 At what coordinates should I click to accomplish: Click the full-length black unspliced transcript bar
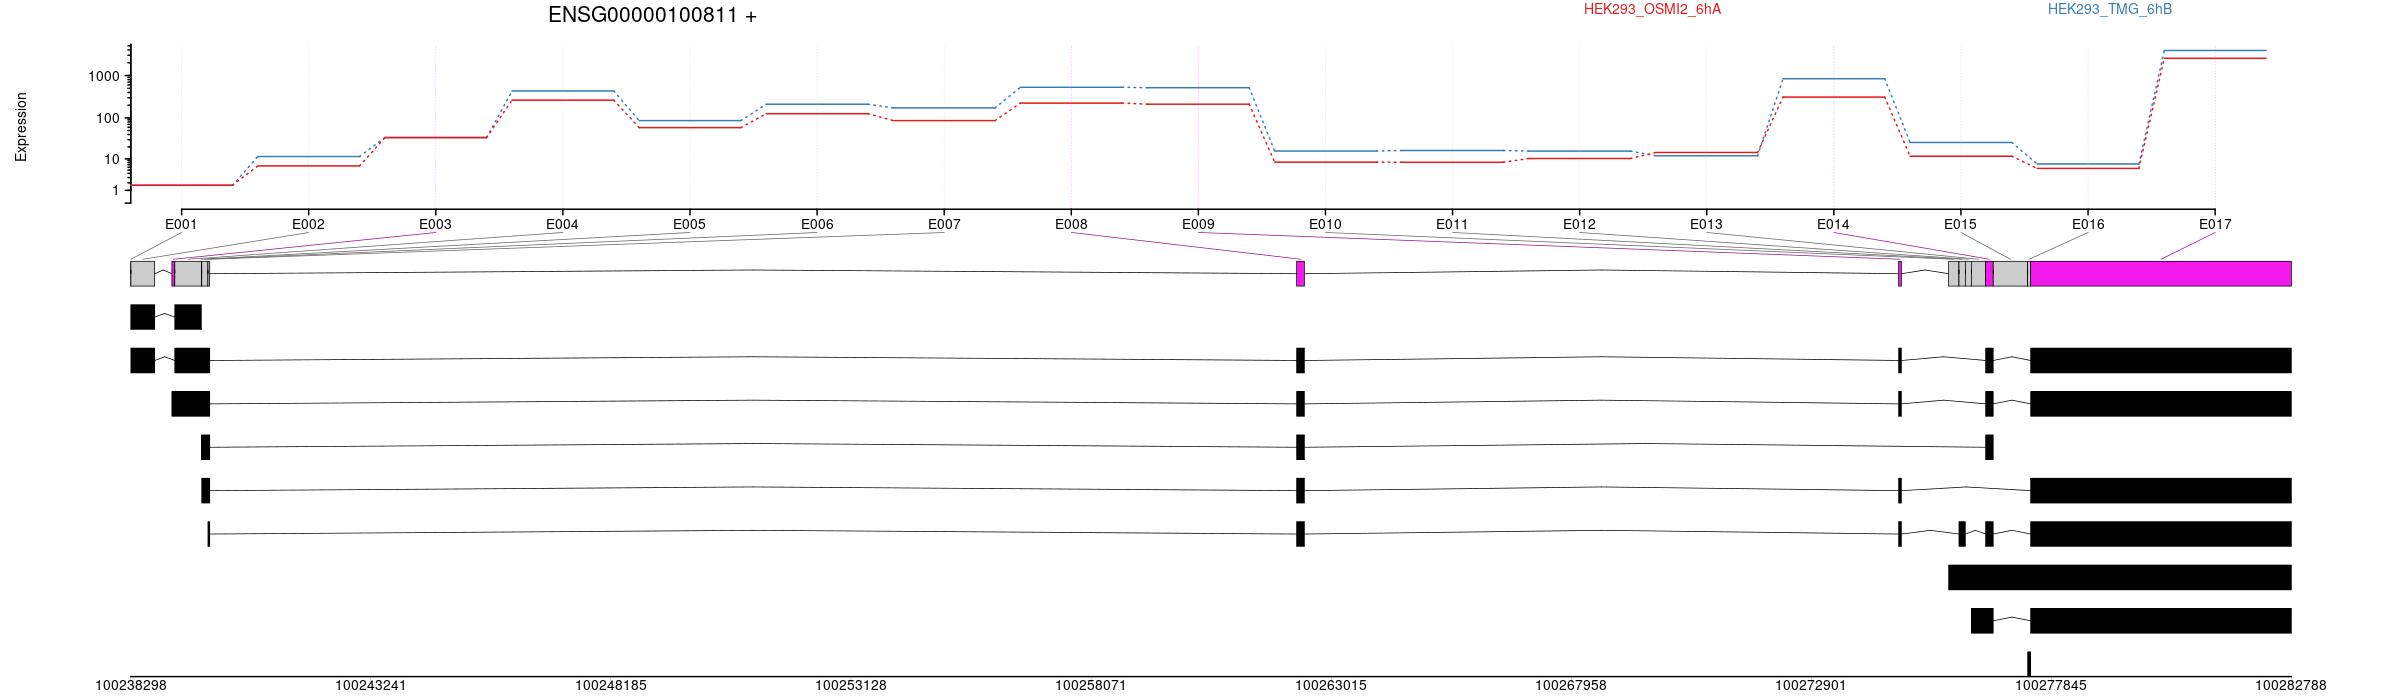click(2119, 577)
